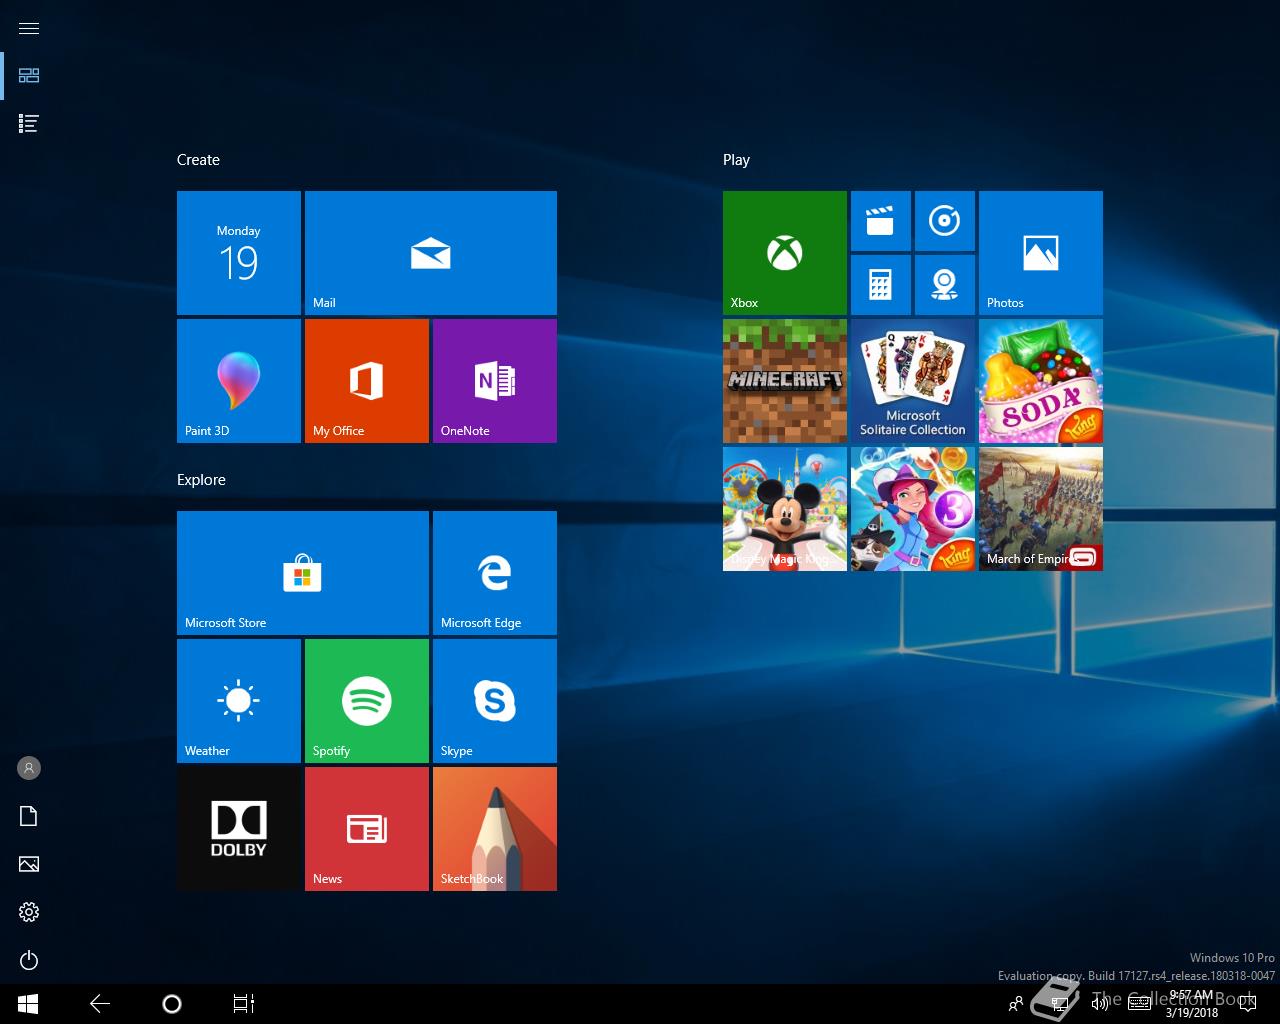Open the volume speaker icon
This screenshot has width=1280, height=1024.
coord(1100,1004)
